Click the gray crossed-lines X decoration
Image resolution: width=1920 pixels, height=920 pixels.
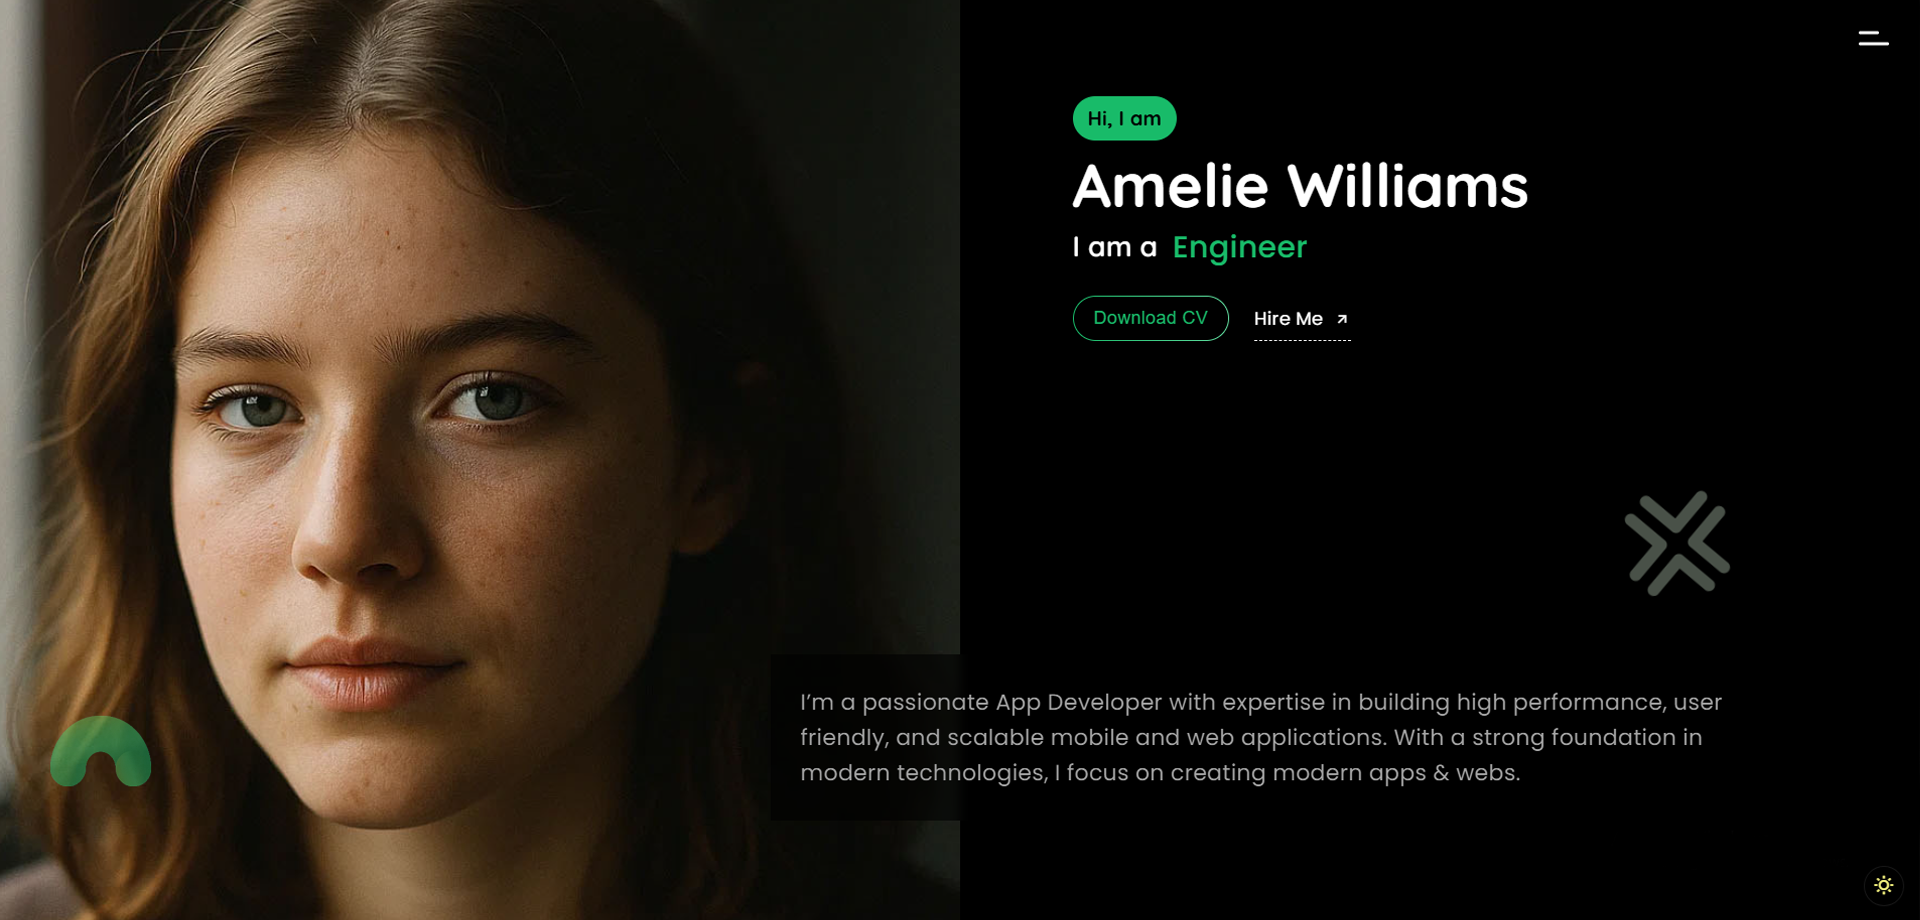(1677, 543)
